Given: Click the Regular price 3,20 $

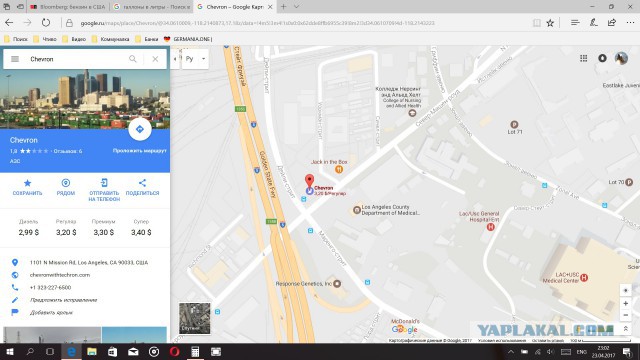Looking at the screenshot, I should tap(66, 232).
